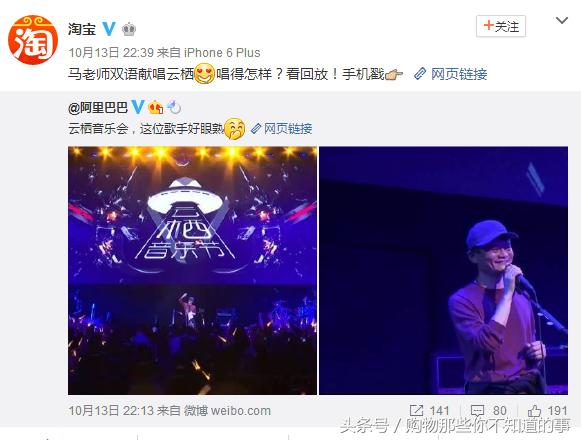Open the @阿里巴巴 account mention
The width and height of the screenshot is (581, 440).
tap(98, 107)
